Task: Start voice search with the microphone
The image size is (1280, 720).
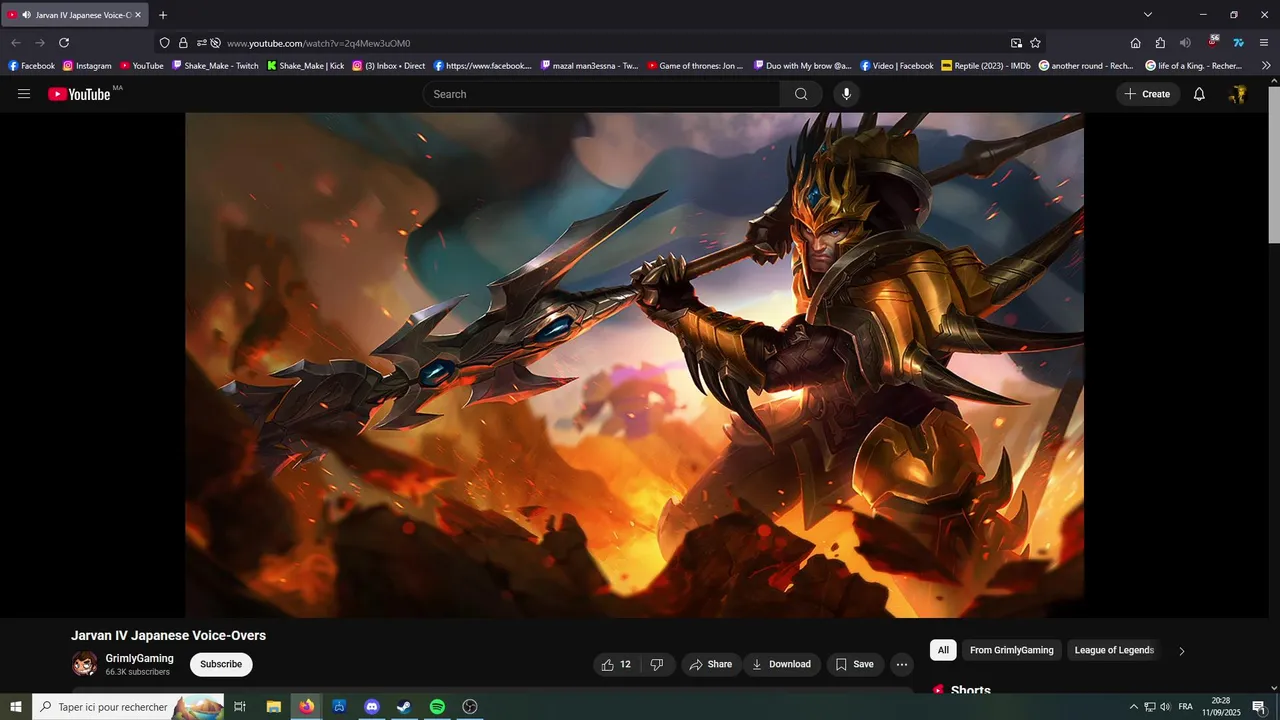Action: (x=846, y=94)
